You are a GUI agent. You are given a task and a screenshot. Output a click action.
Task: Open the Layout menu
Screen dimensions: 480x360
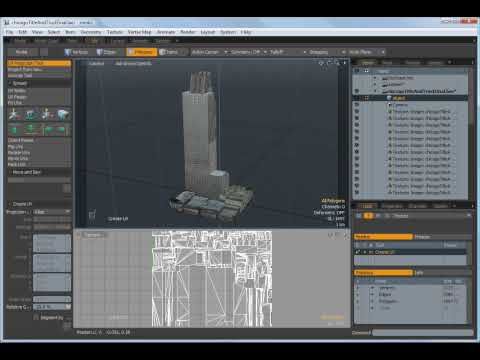(208, 32)
